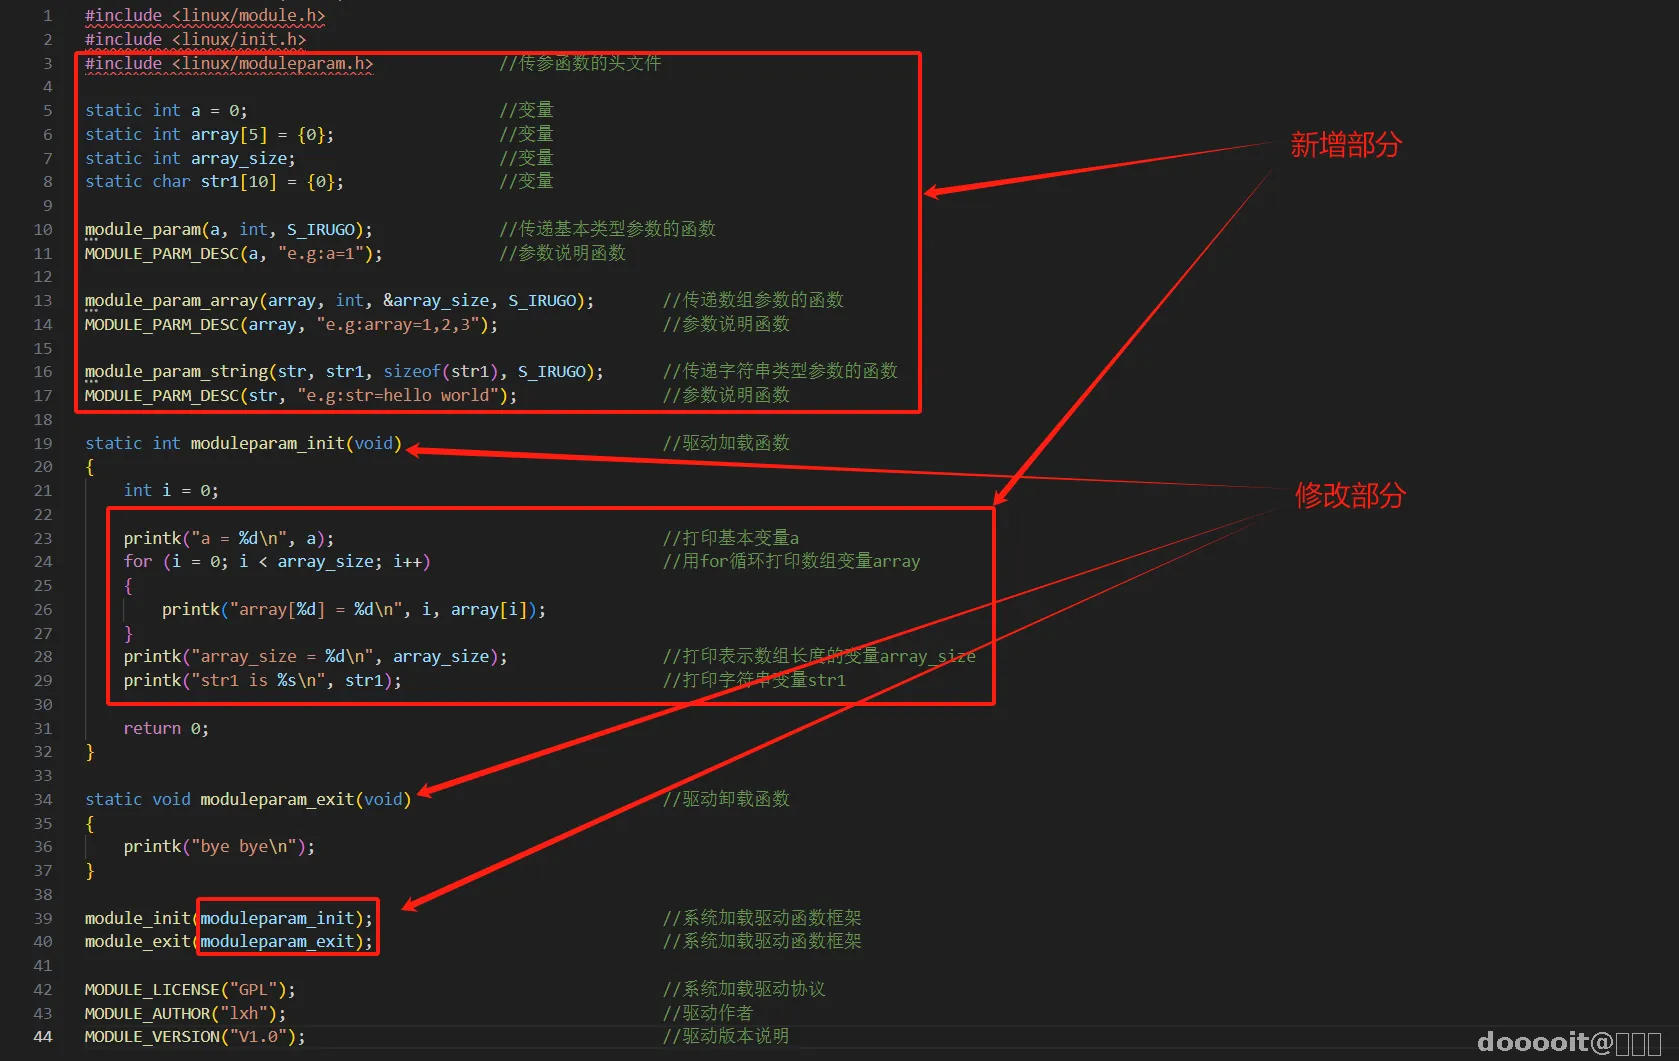Viewport: 1679px width, 1061px height.
Task: Click moduleparam_exit inside module_exit call
Action: (x=277, y=941)
